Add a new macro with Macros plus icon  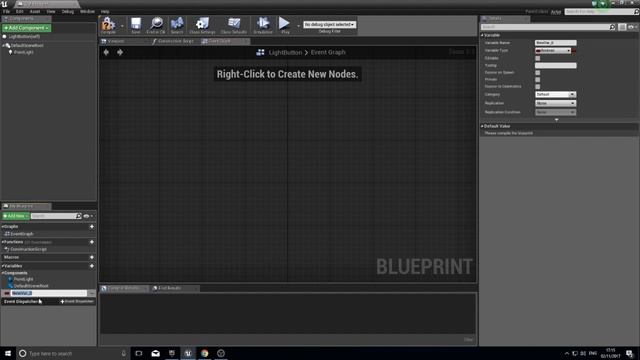[x=92, y=257]
